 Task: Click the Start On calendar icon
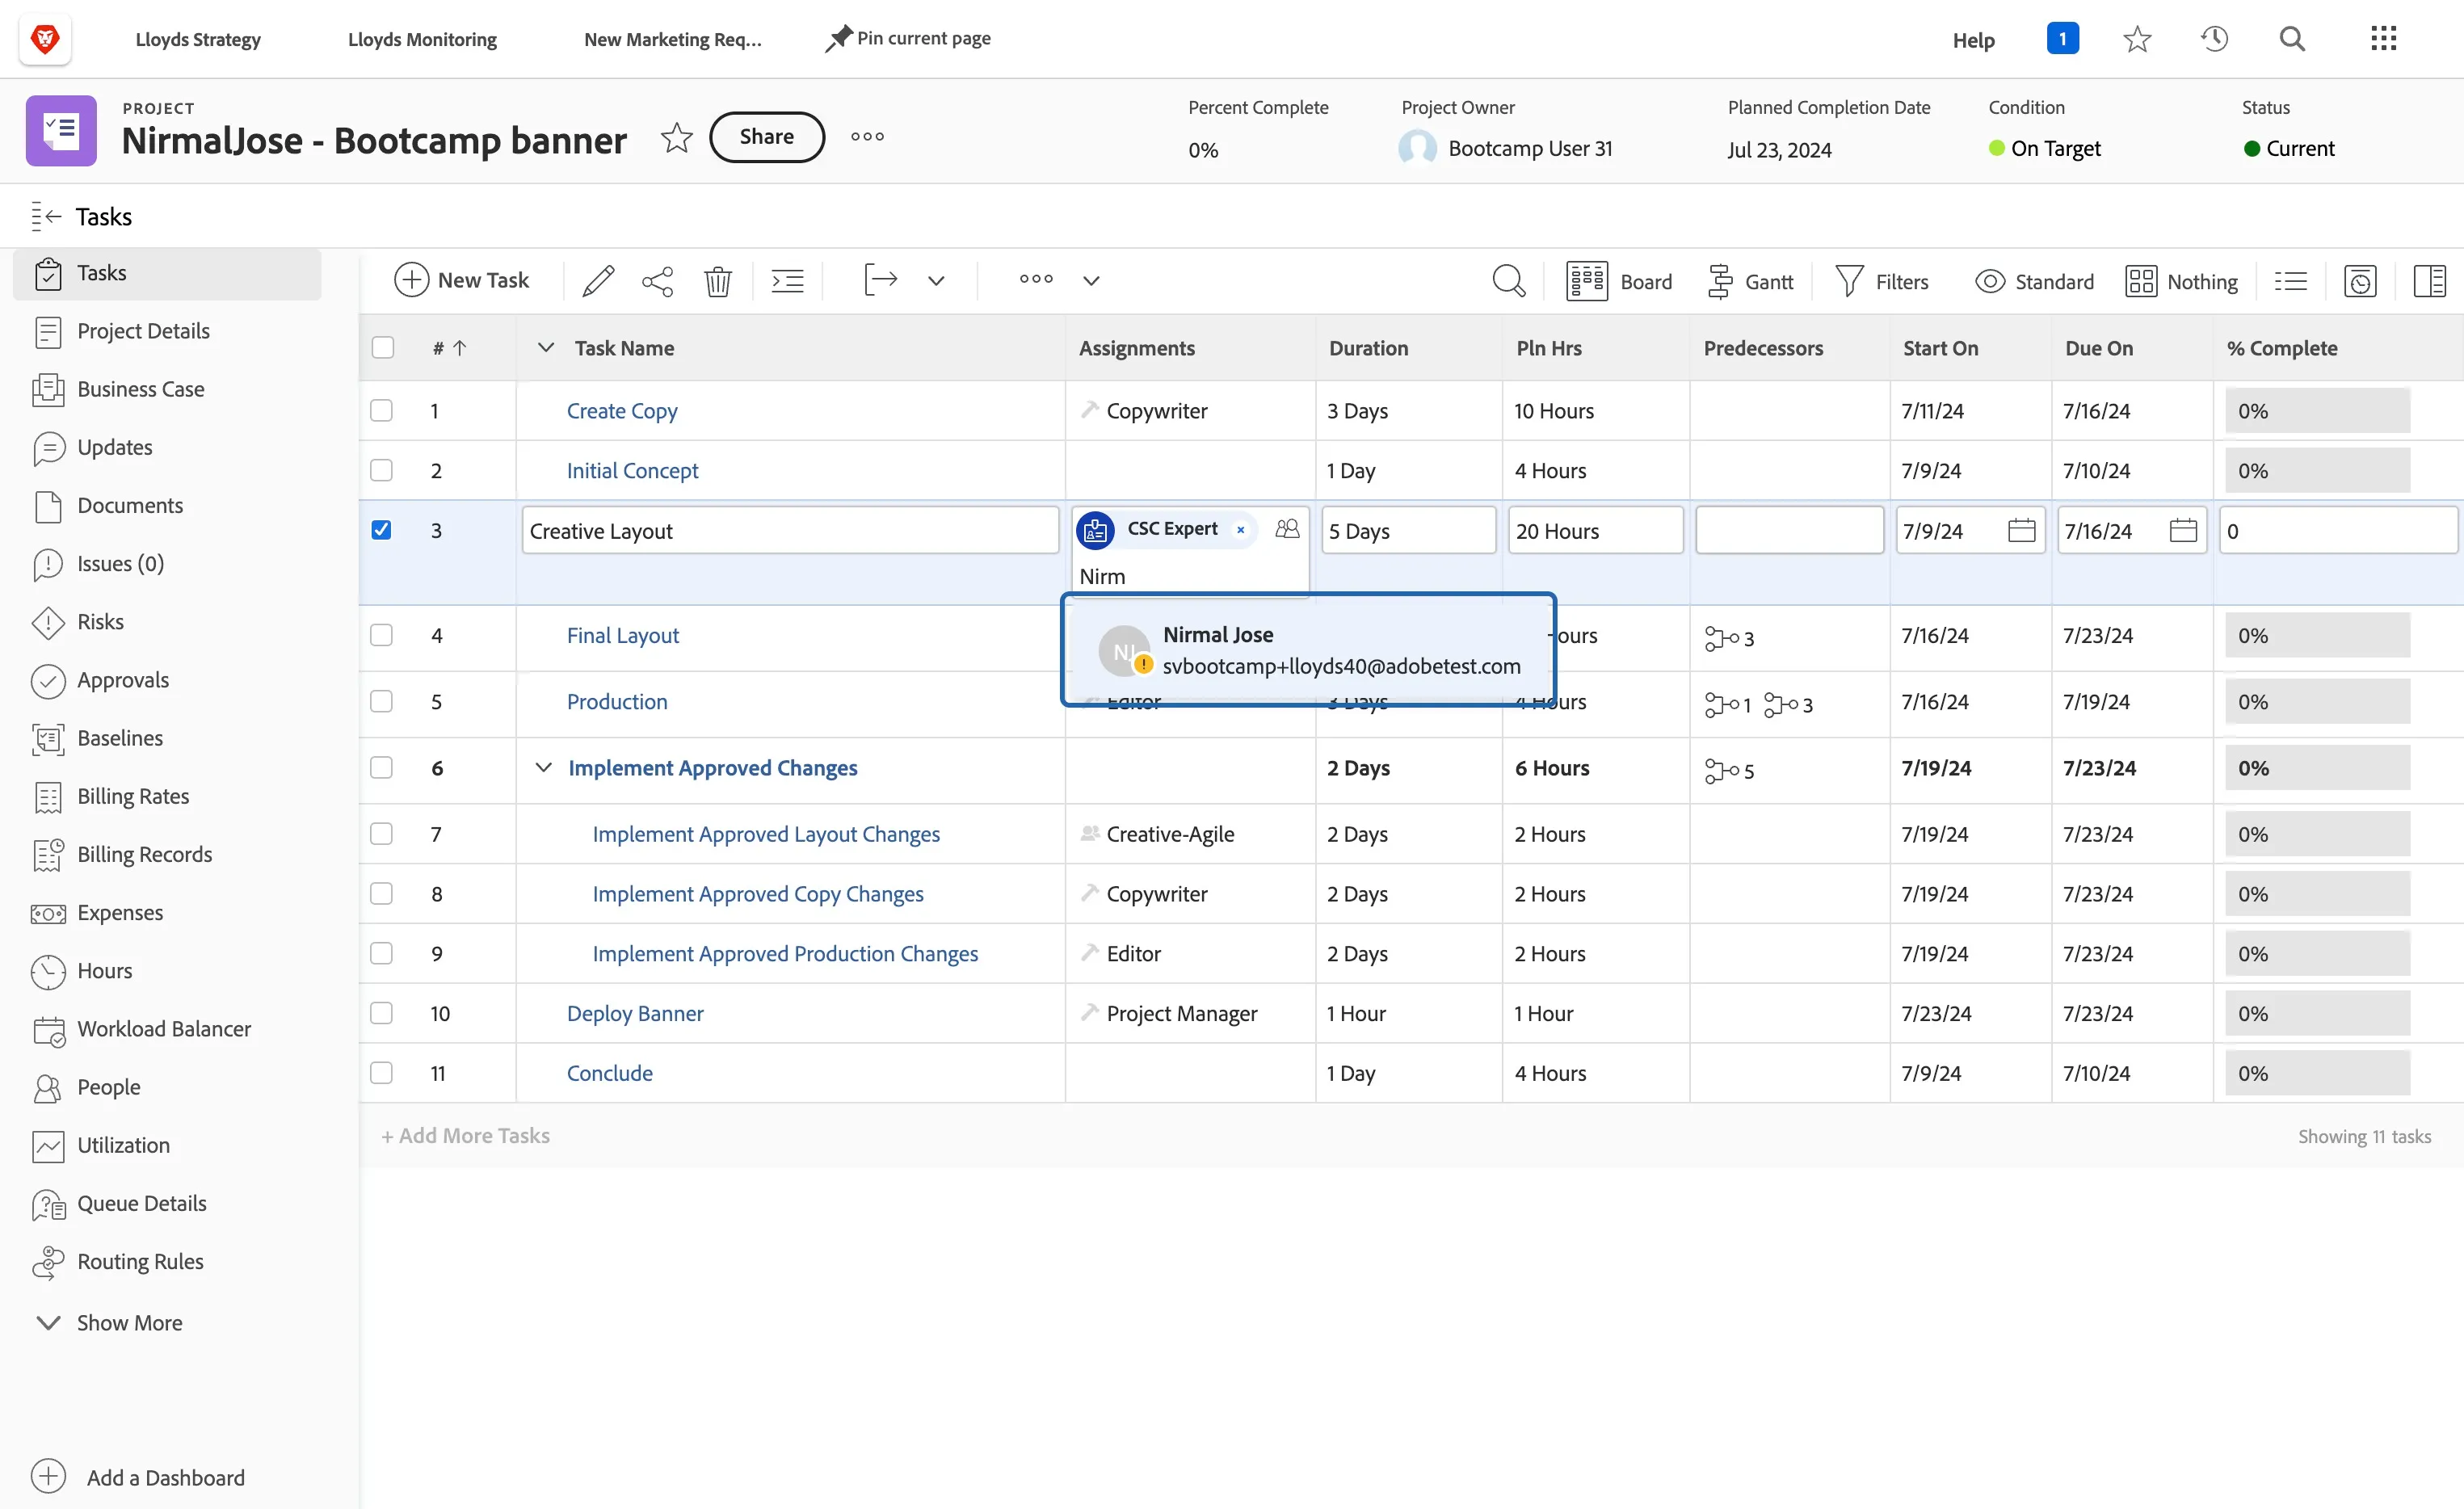[2021, 530]
